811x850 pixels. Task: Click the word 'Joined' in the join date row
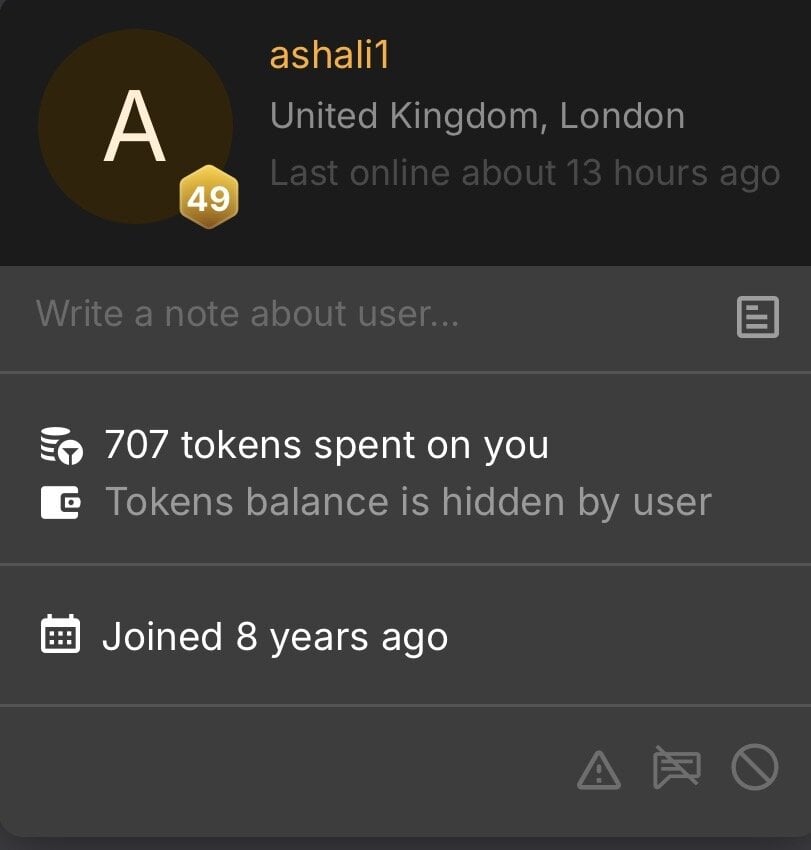[x=162, y=637]
